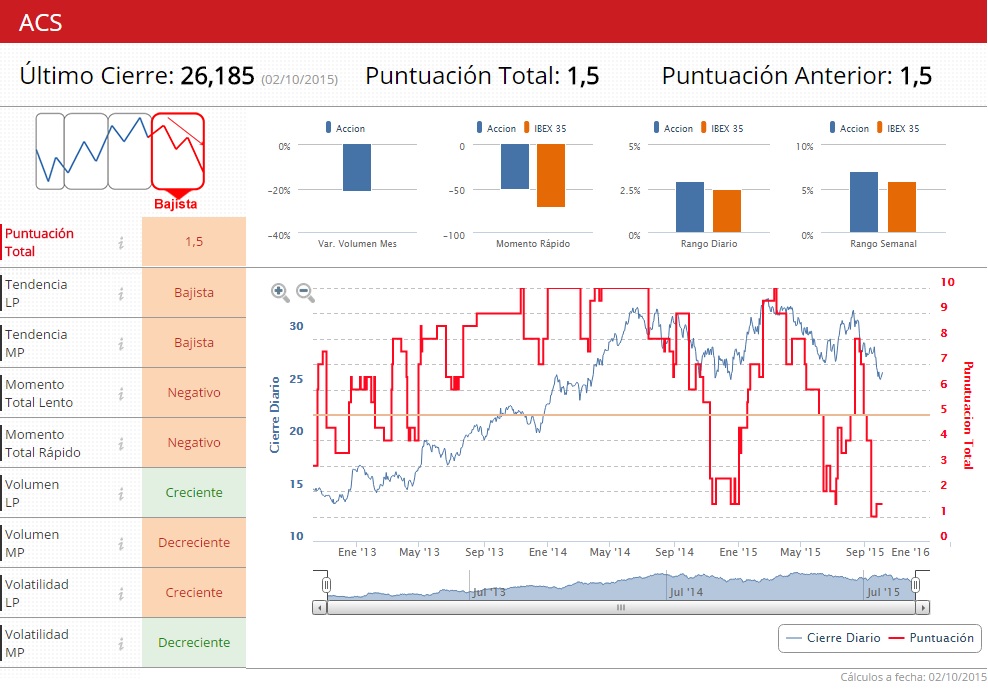Click Momento Total Rápido Negativo cell
Image resolution: width=988 pixels, height=699 pixels.
pyautogui.click(x=194, y=442)
